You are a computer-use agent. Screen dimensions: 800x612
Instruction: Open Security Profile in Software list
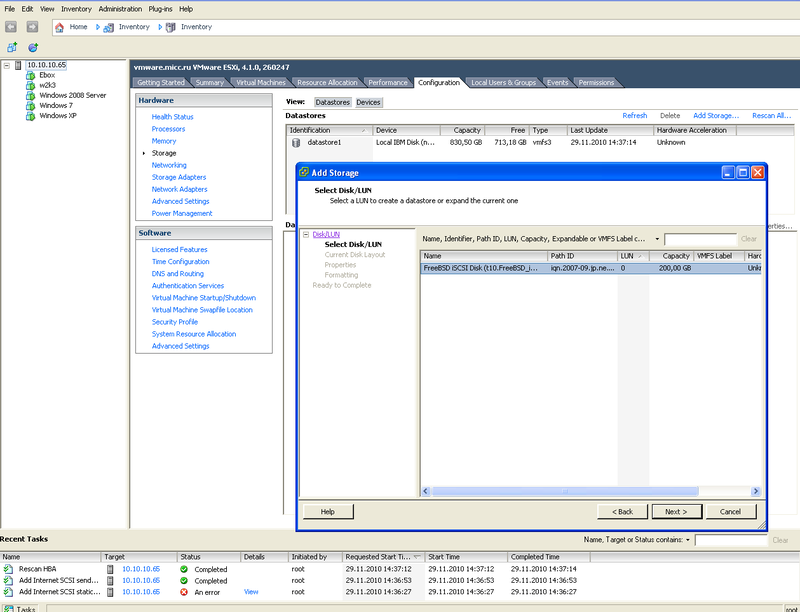click(x=174, y=322)
